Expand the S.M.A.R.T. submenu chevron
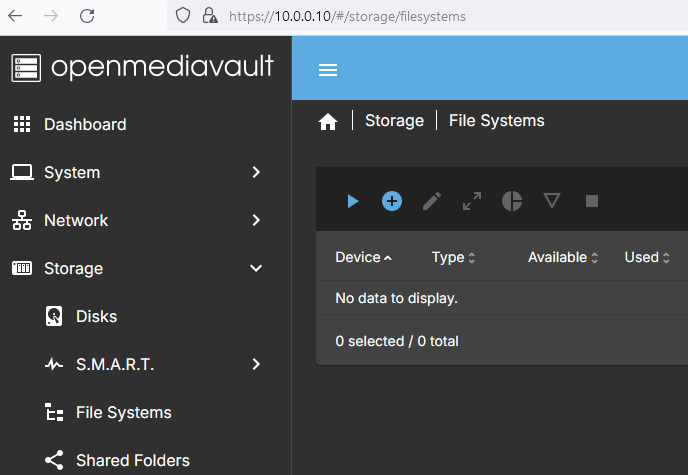Screen dimensions: 688x475 256,364
